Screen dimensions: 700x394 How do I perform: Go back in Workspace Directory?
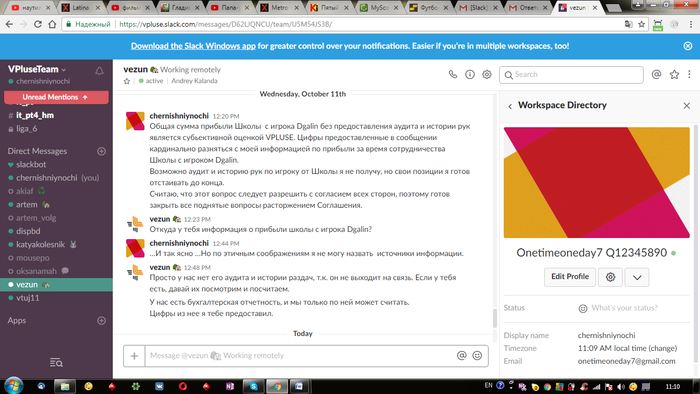[x=510, y=106]
